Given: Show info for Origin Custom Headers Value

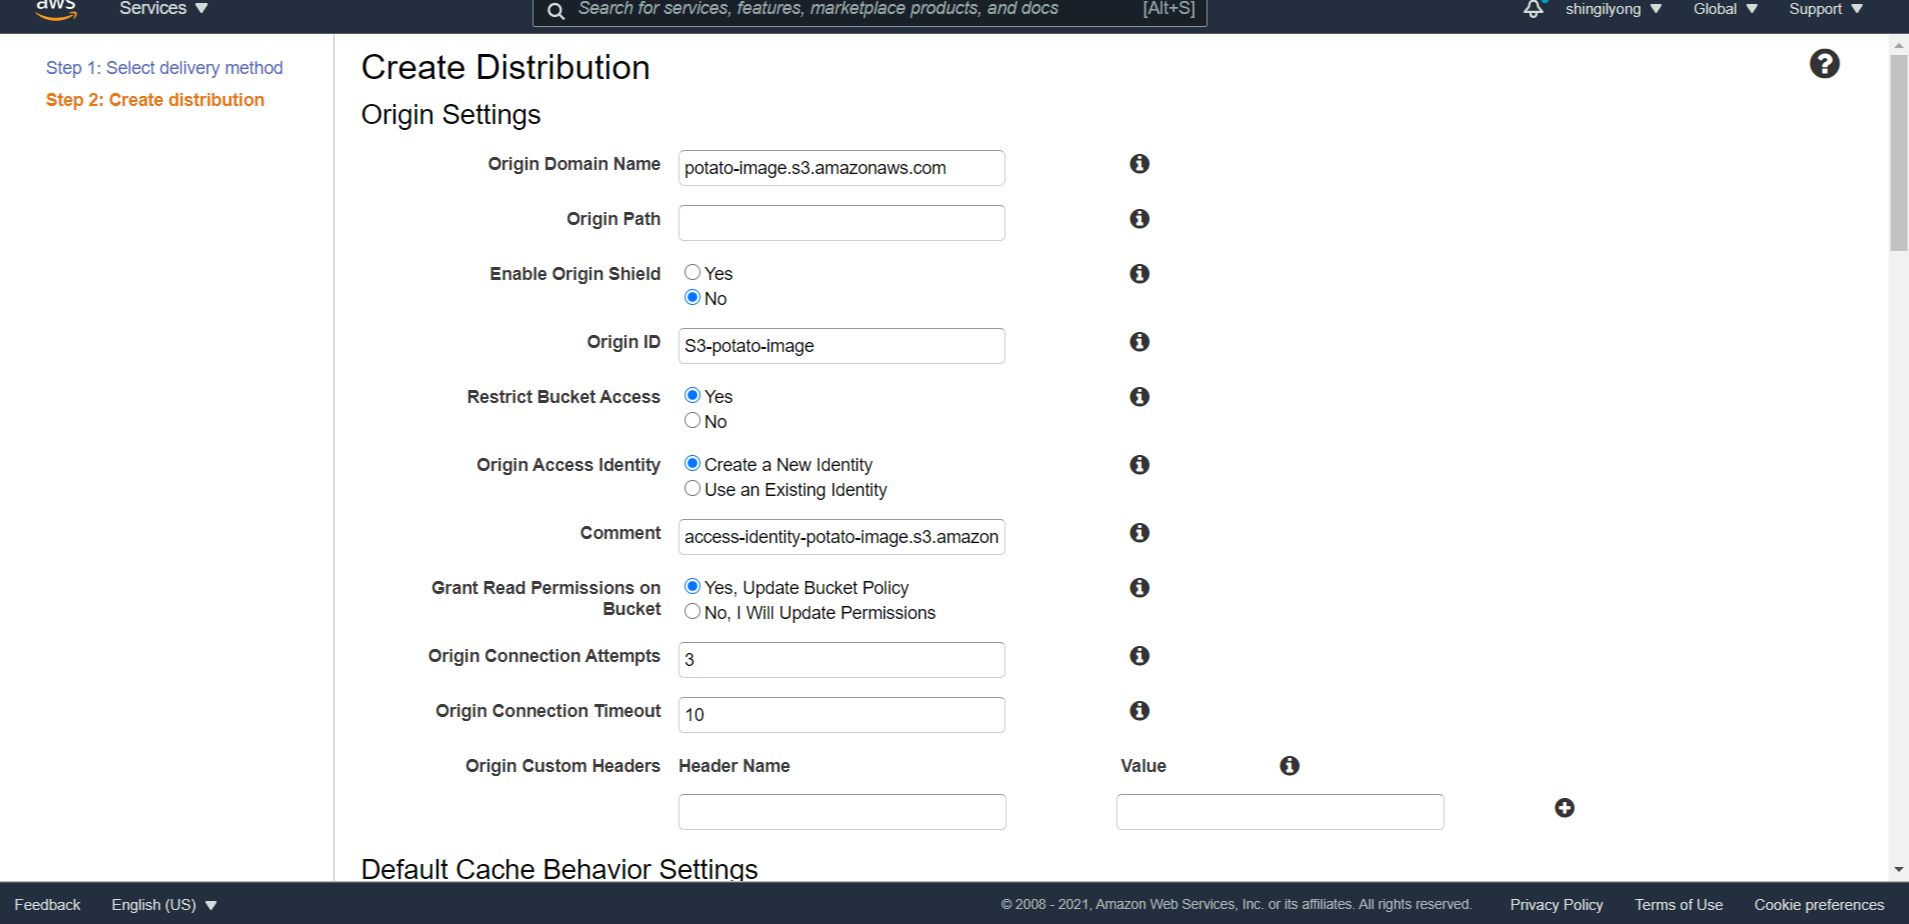Looking at the screenshot, I should (x=1290, y=765).
